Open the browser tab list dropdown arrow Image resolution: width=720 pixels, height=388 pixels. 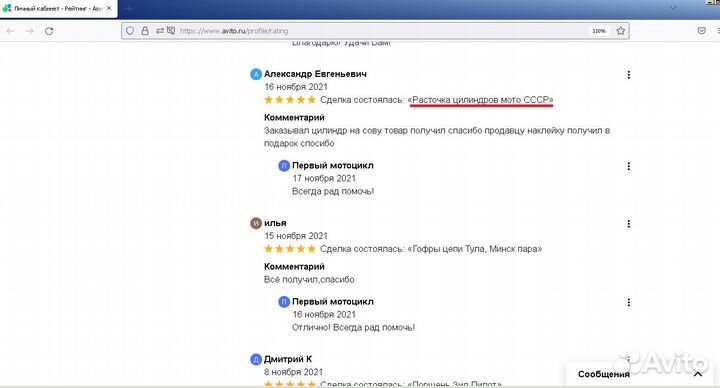673,8
